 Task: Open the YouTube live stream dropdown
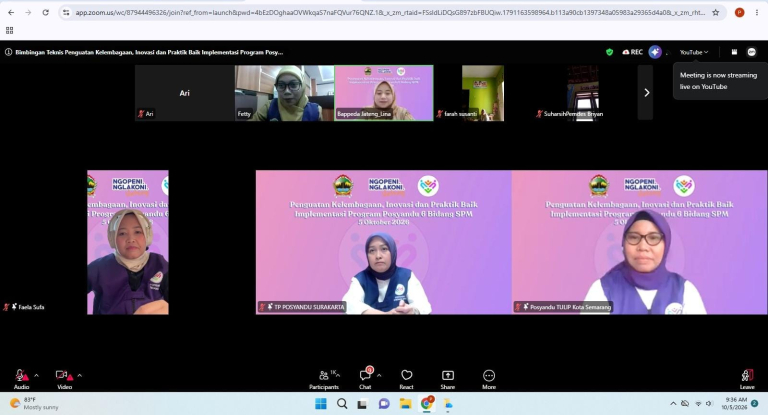(694, 52)
